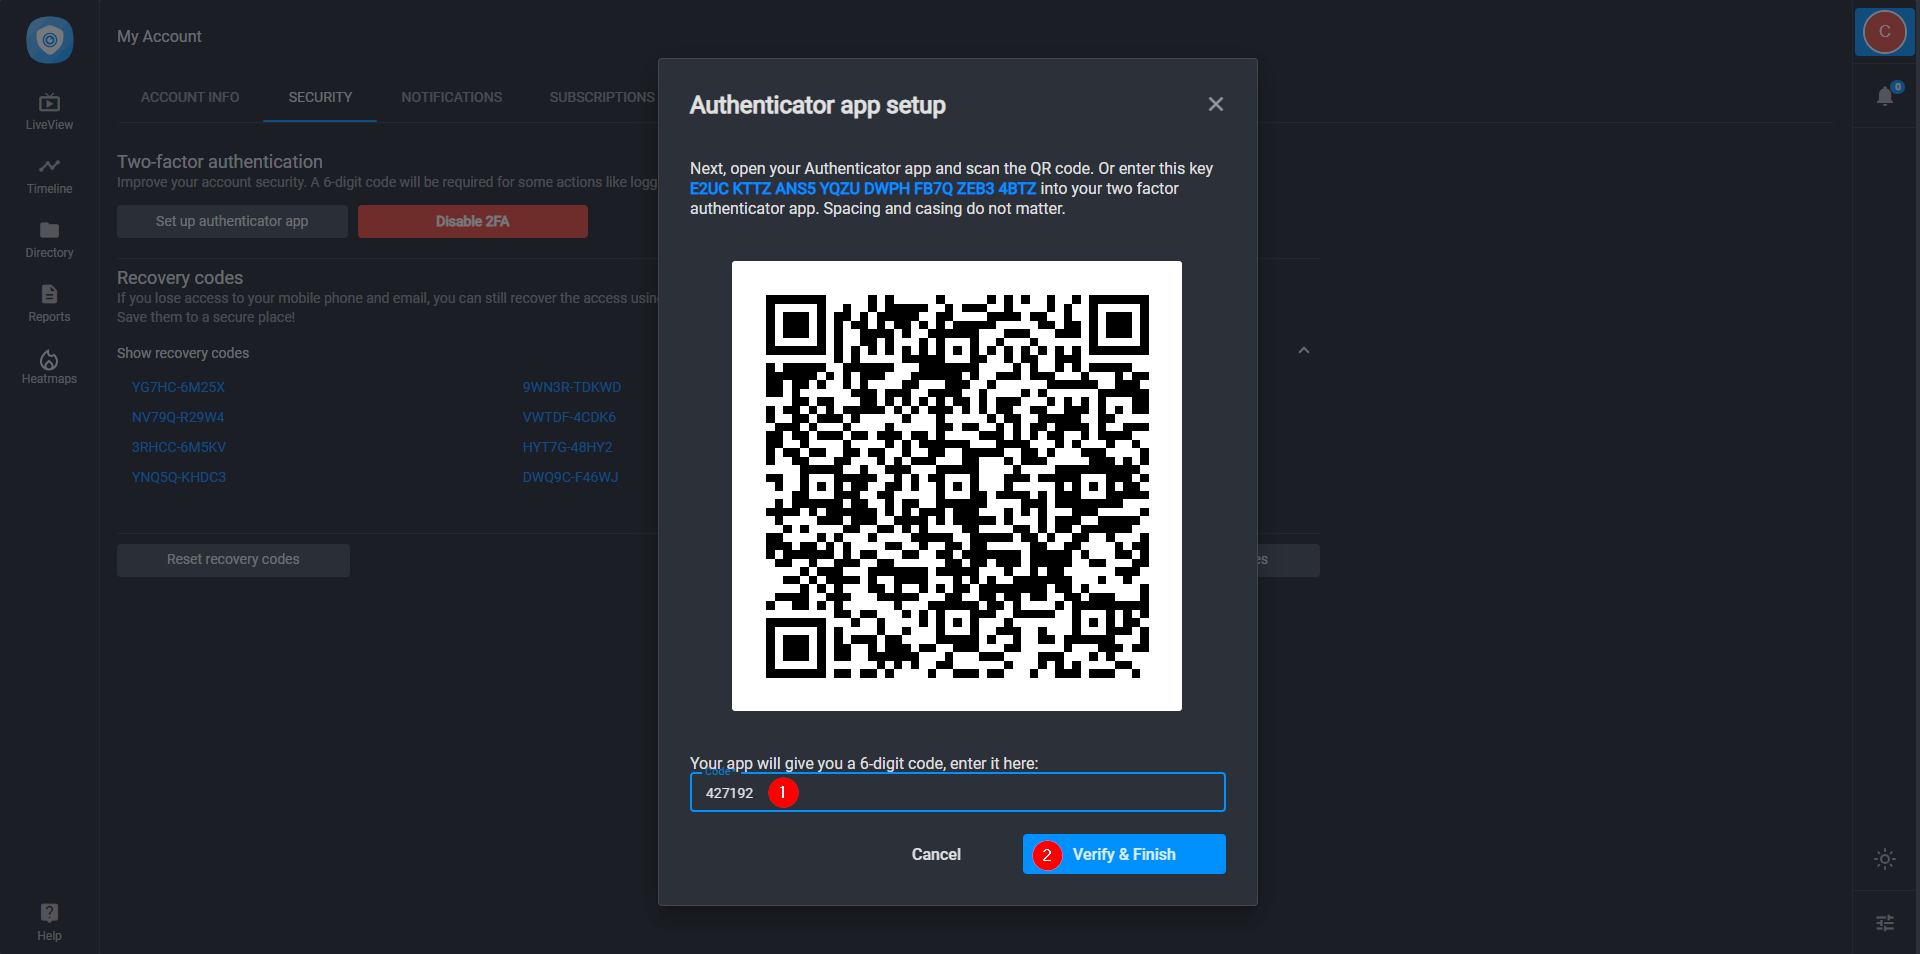Collapse the recovery codes chevron

point(1304,350)
